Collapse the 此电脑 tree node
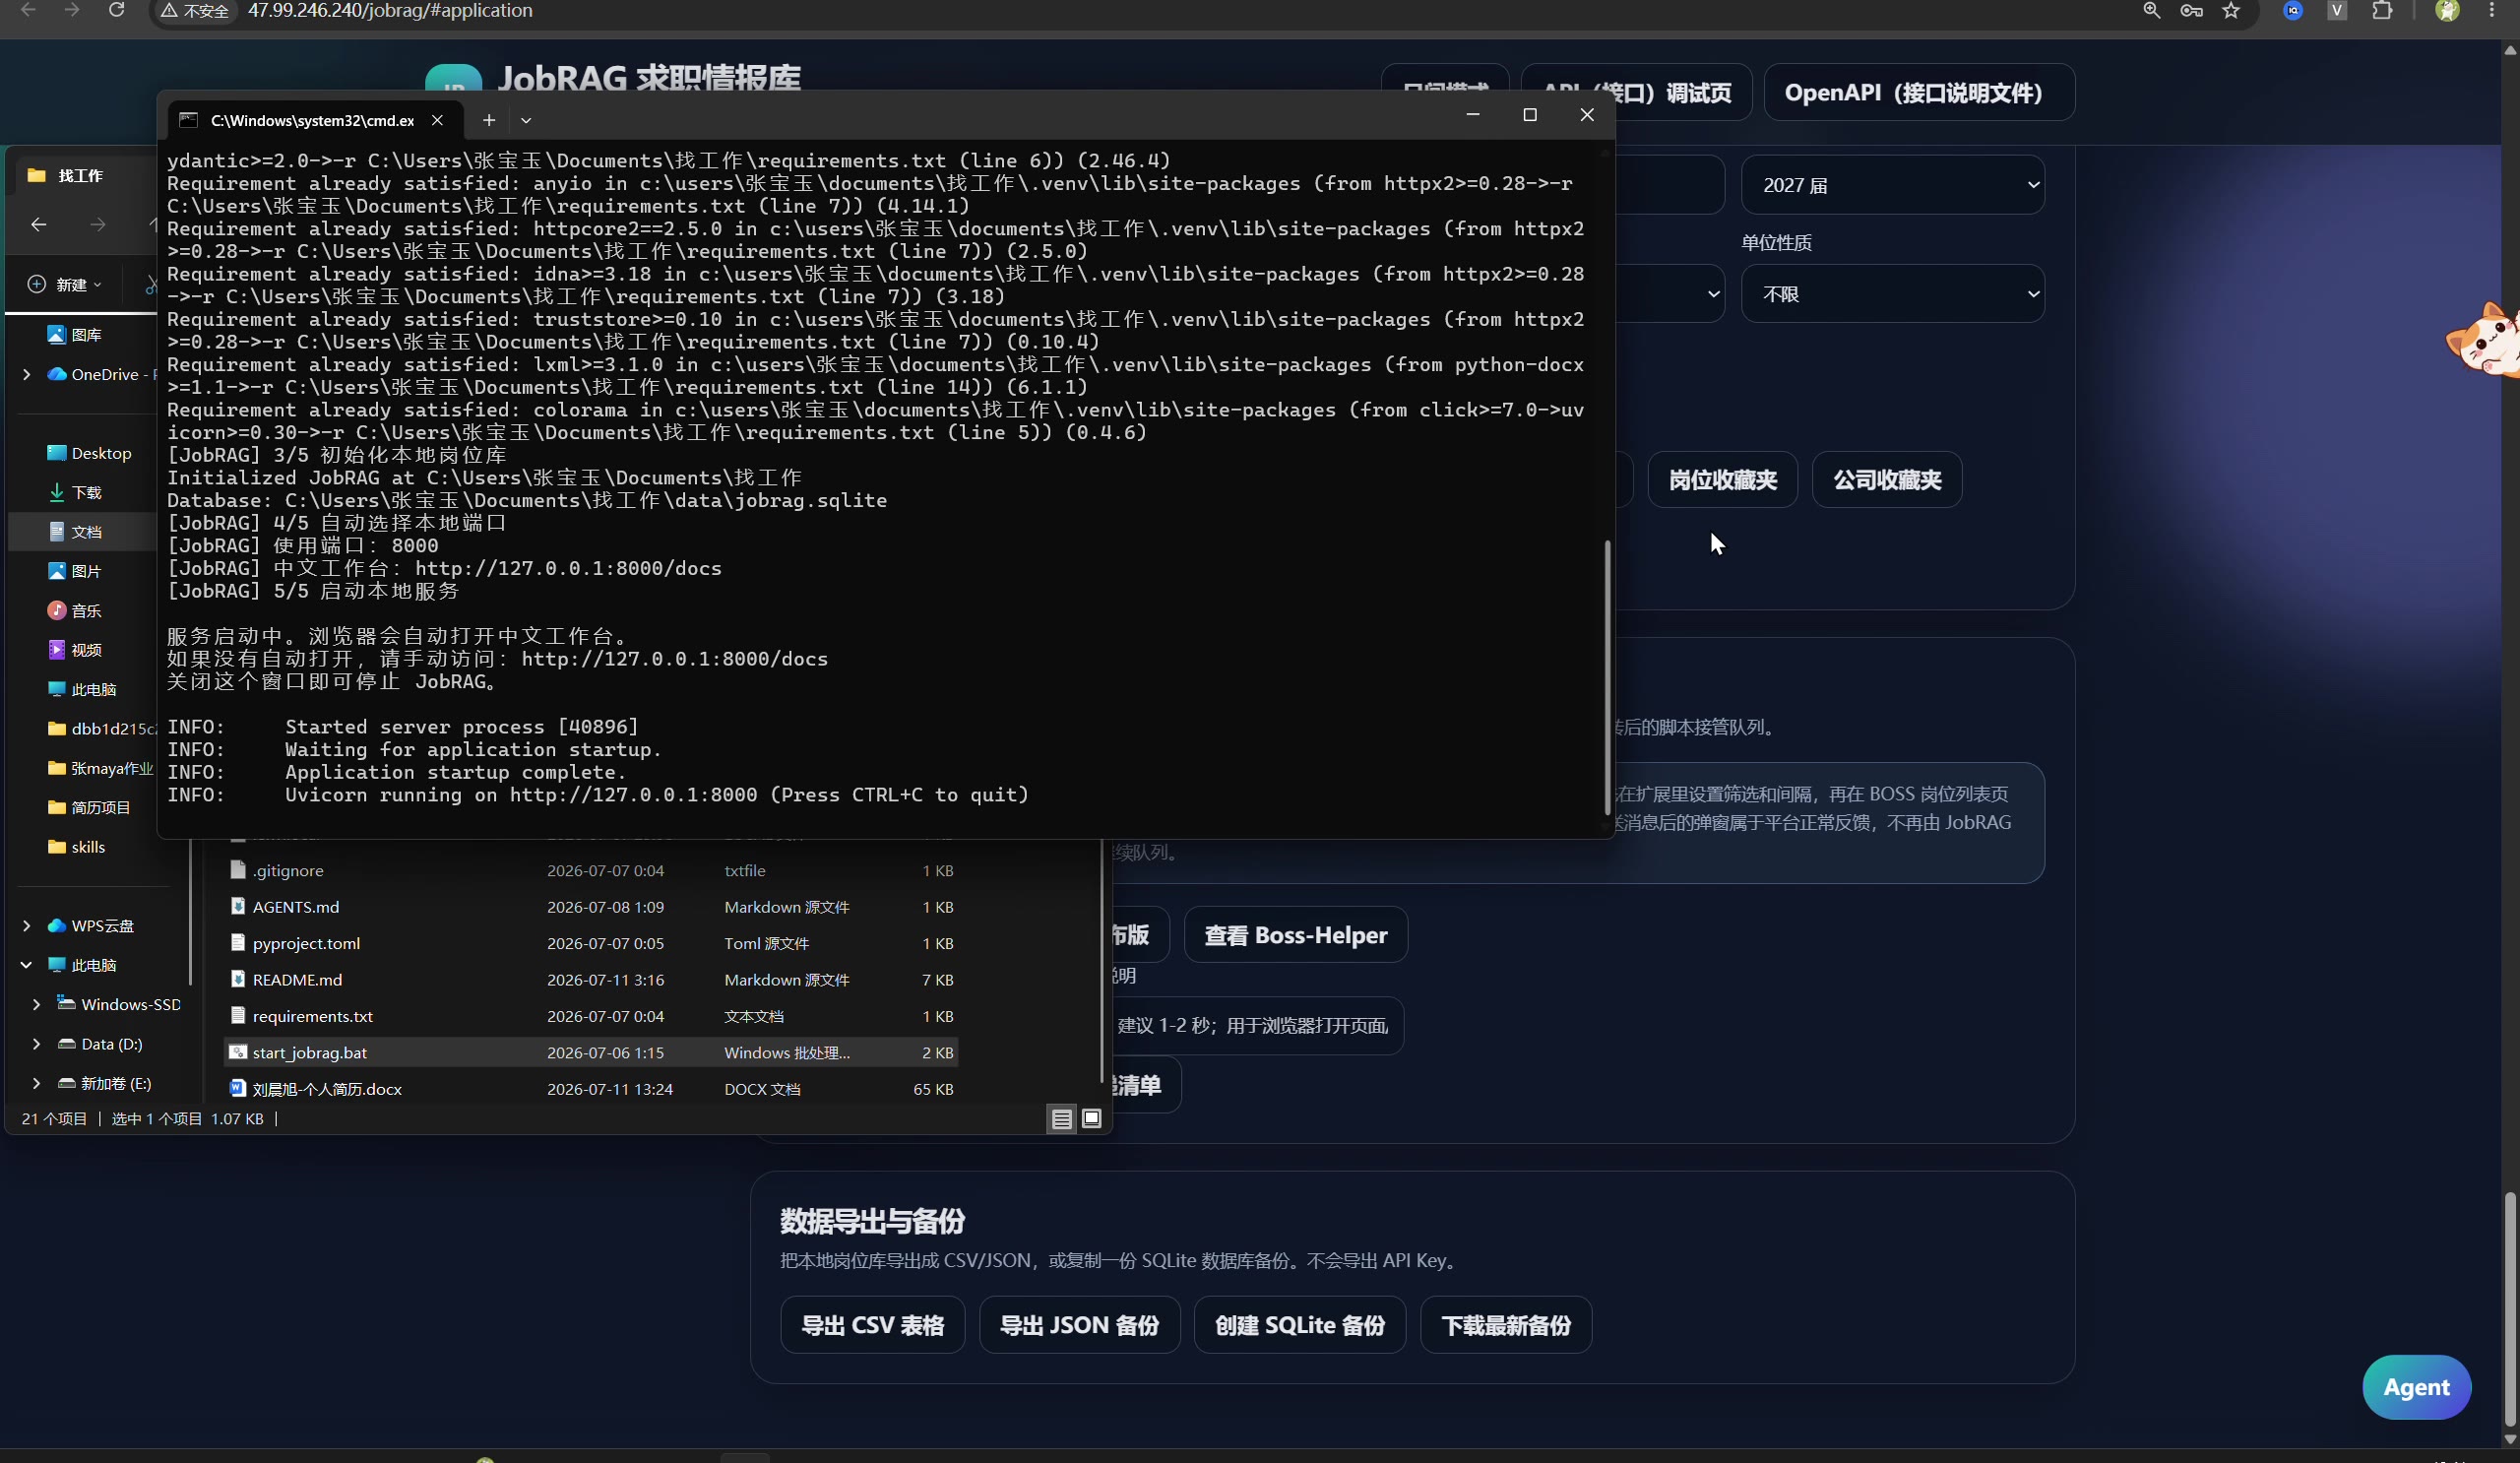Viewport: 2520px width, 1463px height. [26, 964]
